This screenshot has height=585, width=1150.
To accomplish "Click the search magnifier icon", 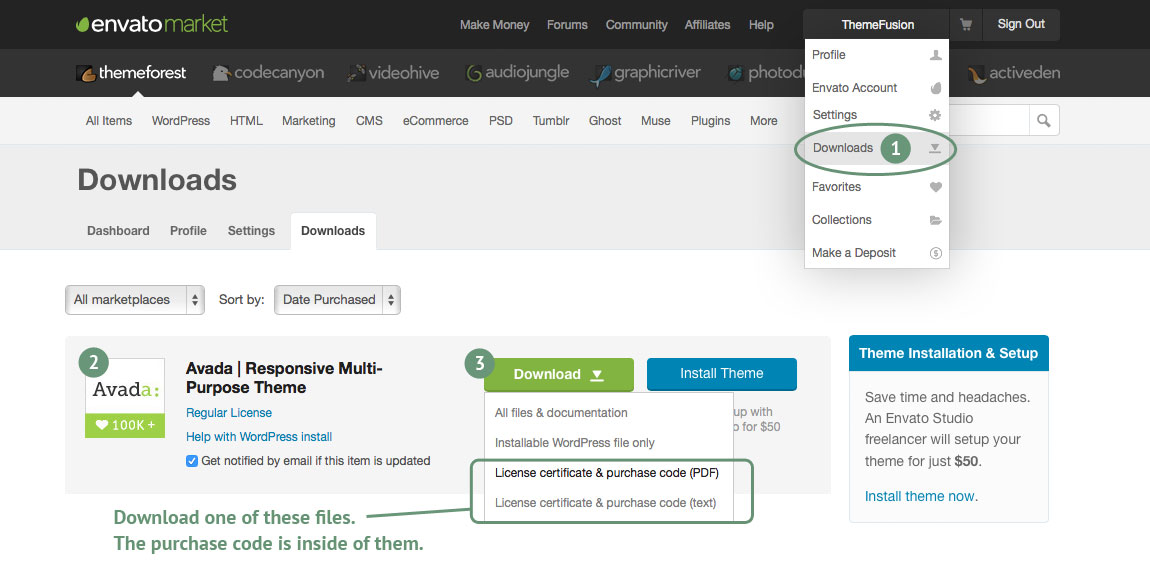I will click(1044, 120).
